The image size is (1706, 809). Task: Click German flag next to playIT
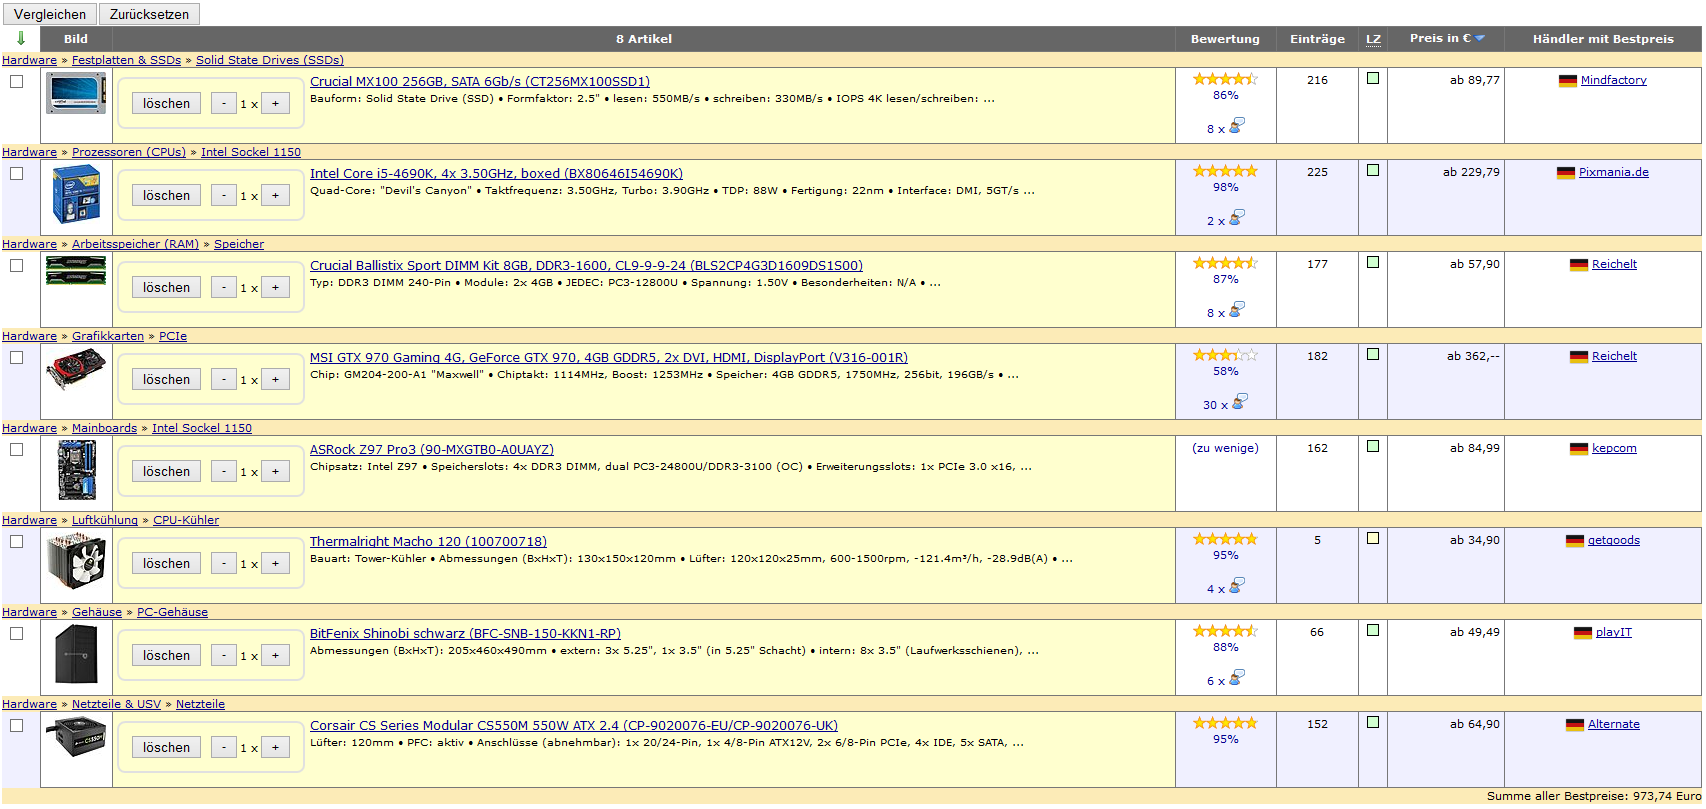pyautogui.click(x=1583, y=633)
